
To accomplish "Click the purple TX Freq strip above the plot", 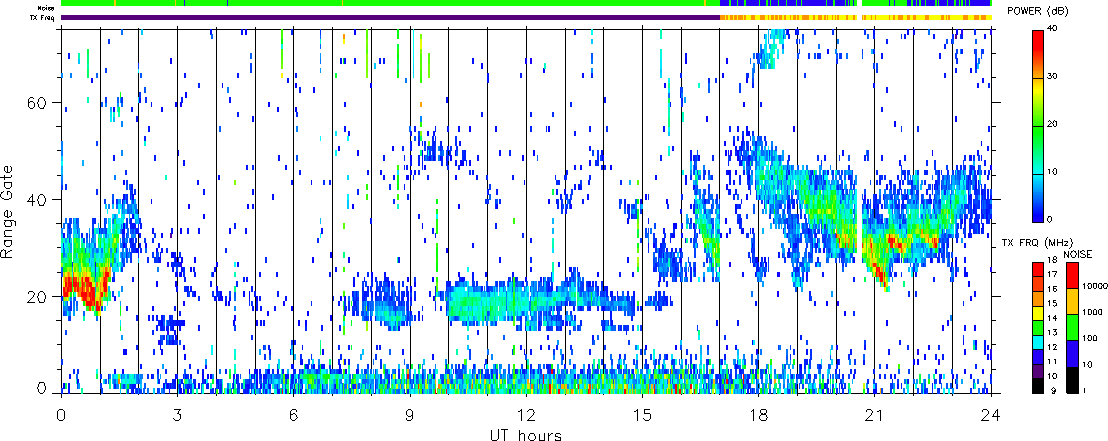I will tap(390, 18).
